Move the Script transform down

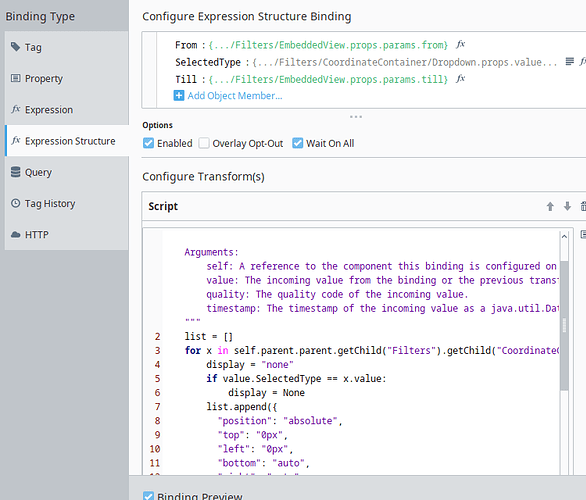567,206
